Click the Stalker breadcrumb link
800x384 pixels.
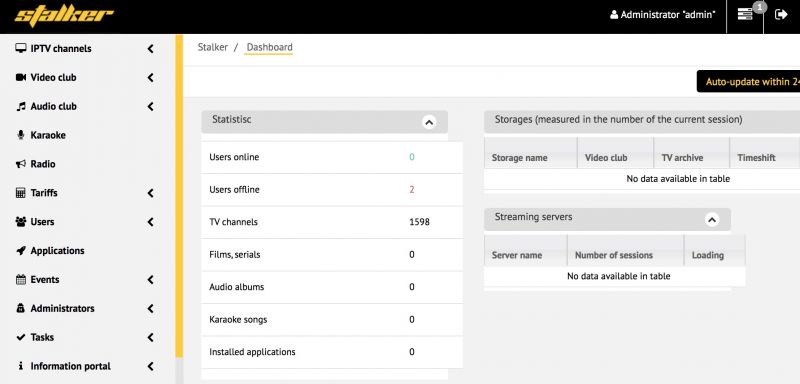coord(213,47)
